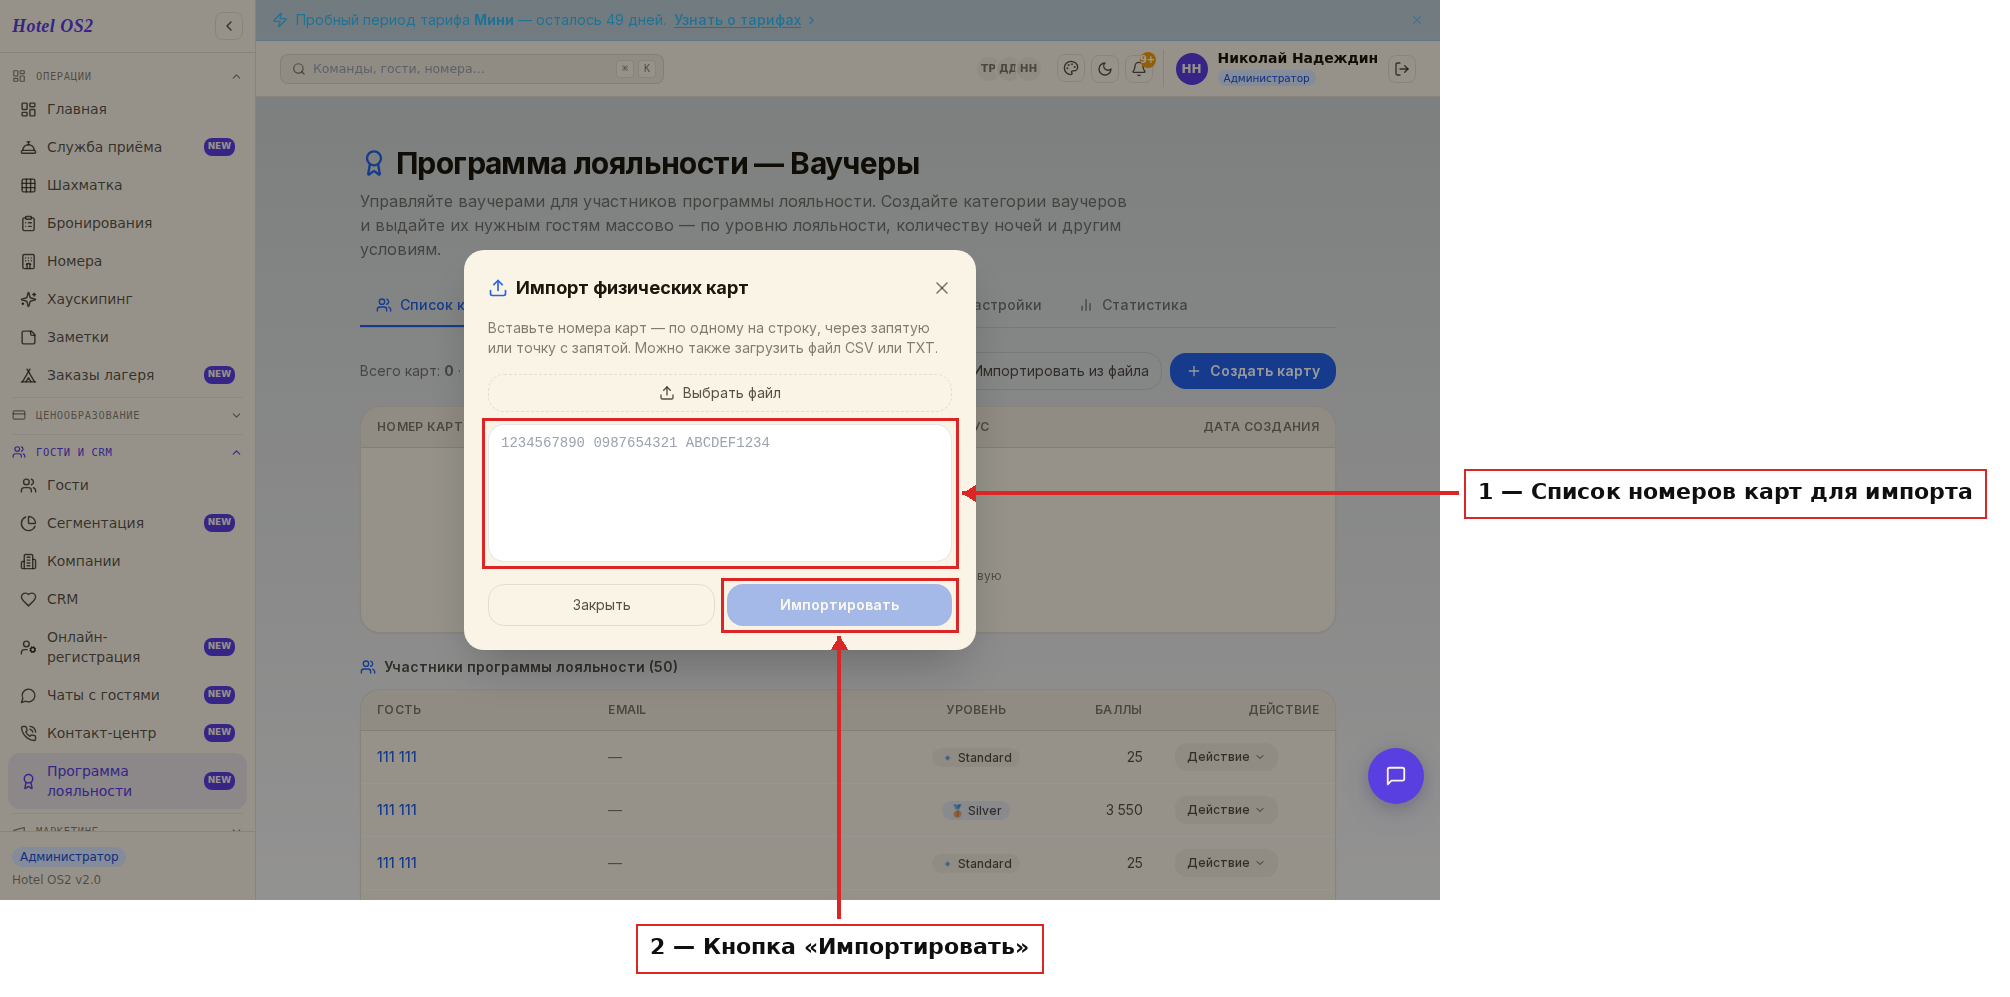Click the logout icon in header
2010x997 pixels.
[x=1402, y=69]
